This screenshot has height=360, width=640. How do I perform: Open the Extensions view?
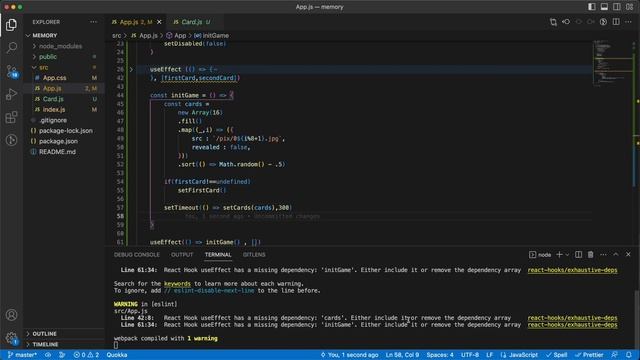pos(11,117)
